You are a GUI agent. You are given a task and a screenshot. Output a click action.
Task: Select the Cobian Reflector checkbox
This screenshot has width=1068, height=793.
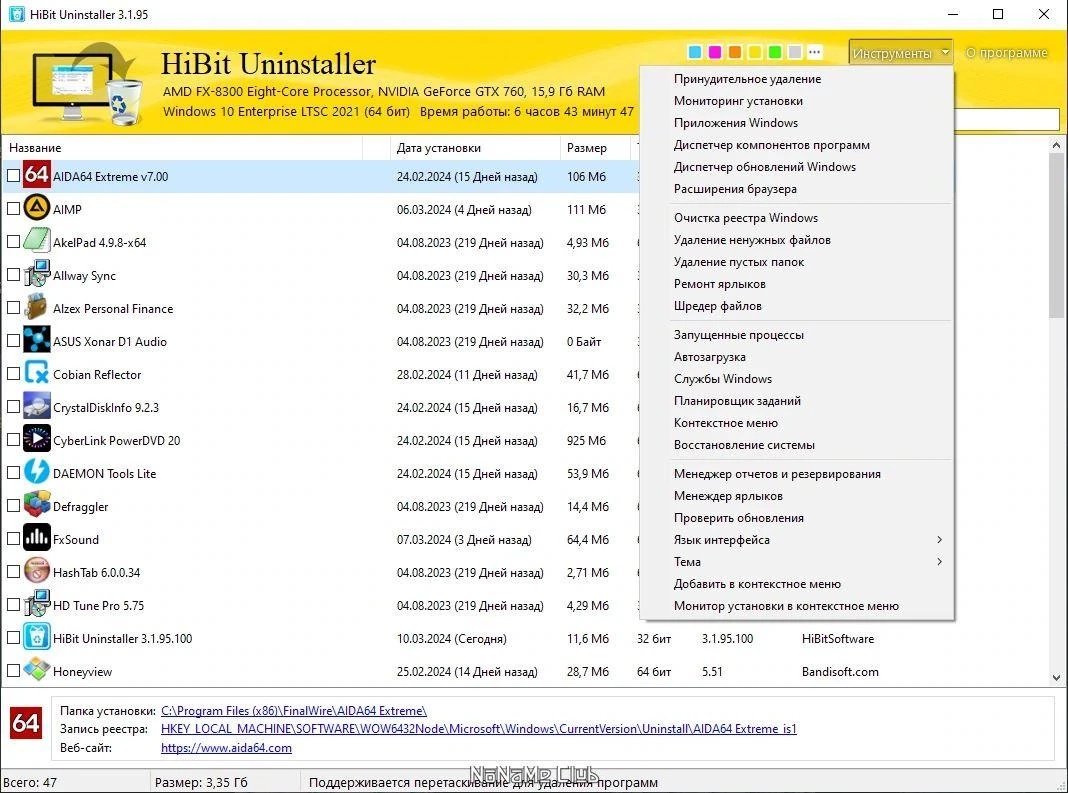[13, 373]
